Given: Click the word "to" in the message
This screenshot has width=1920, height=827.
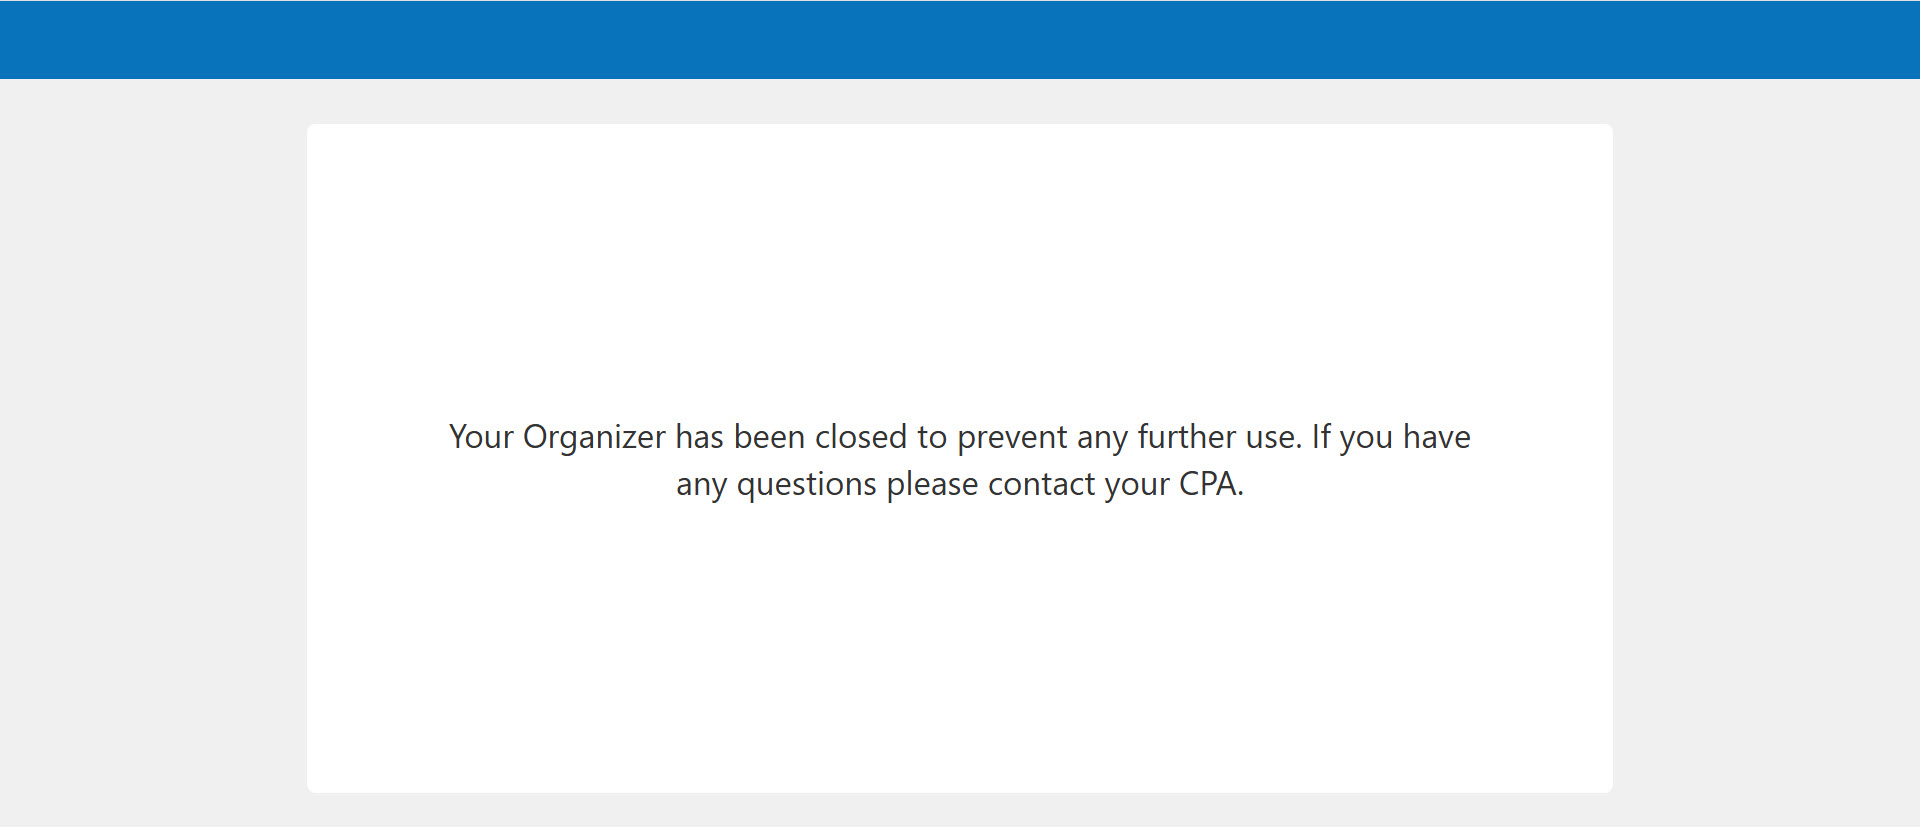Looking at the screenshot, I should (x=932, y=437).
